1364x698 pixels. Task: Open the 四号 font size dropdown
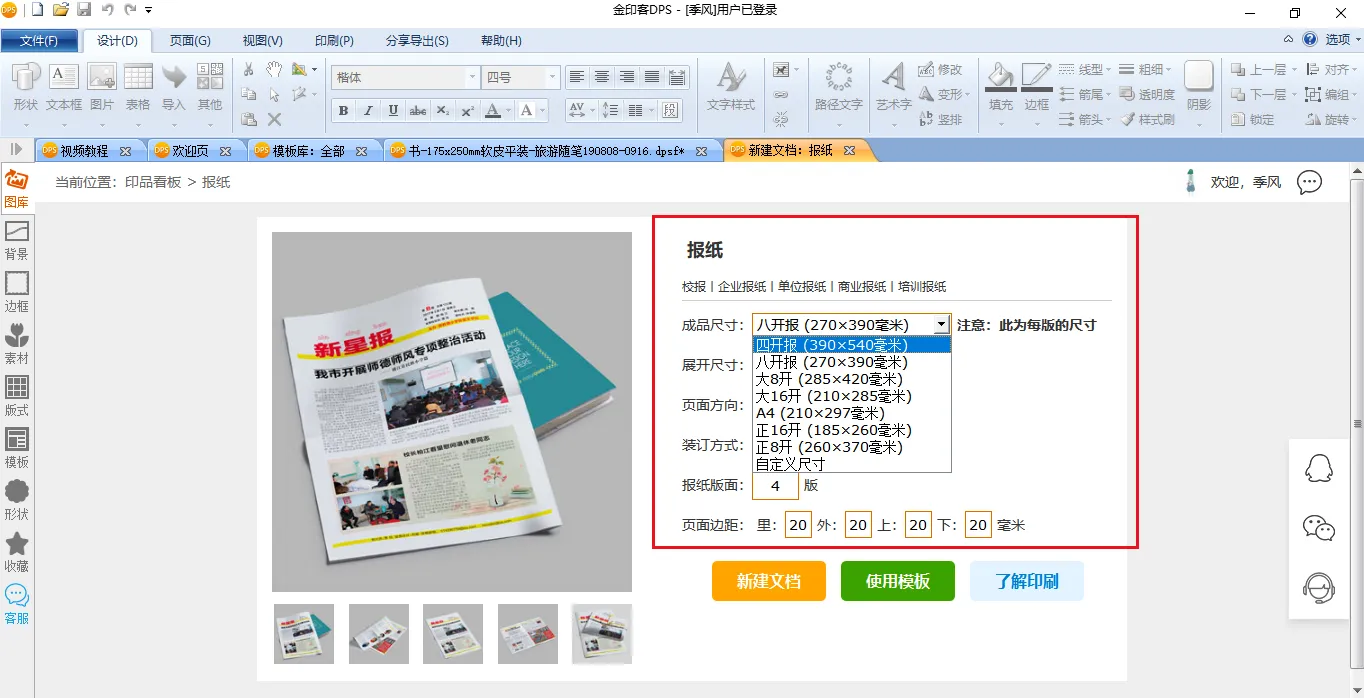551,78
